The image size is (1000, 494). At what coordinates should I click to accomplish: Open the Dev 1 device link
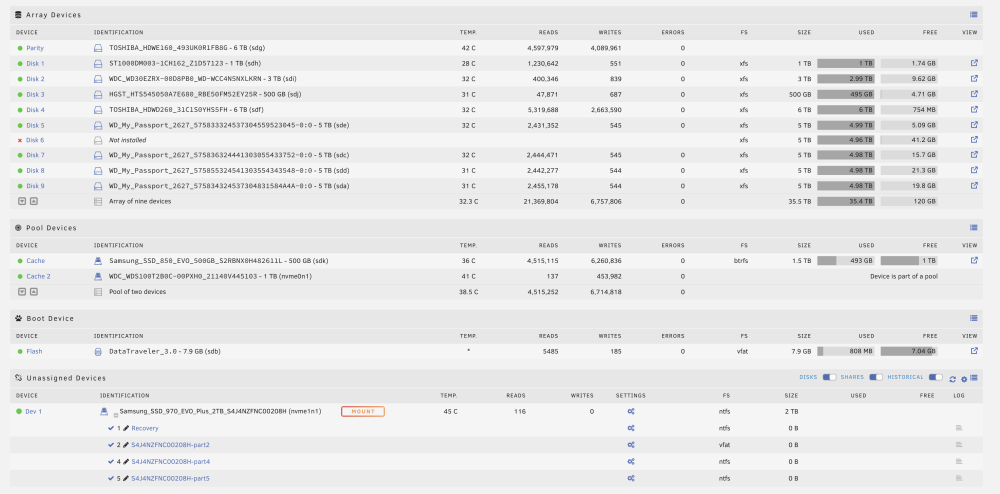tap(33, 411)
